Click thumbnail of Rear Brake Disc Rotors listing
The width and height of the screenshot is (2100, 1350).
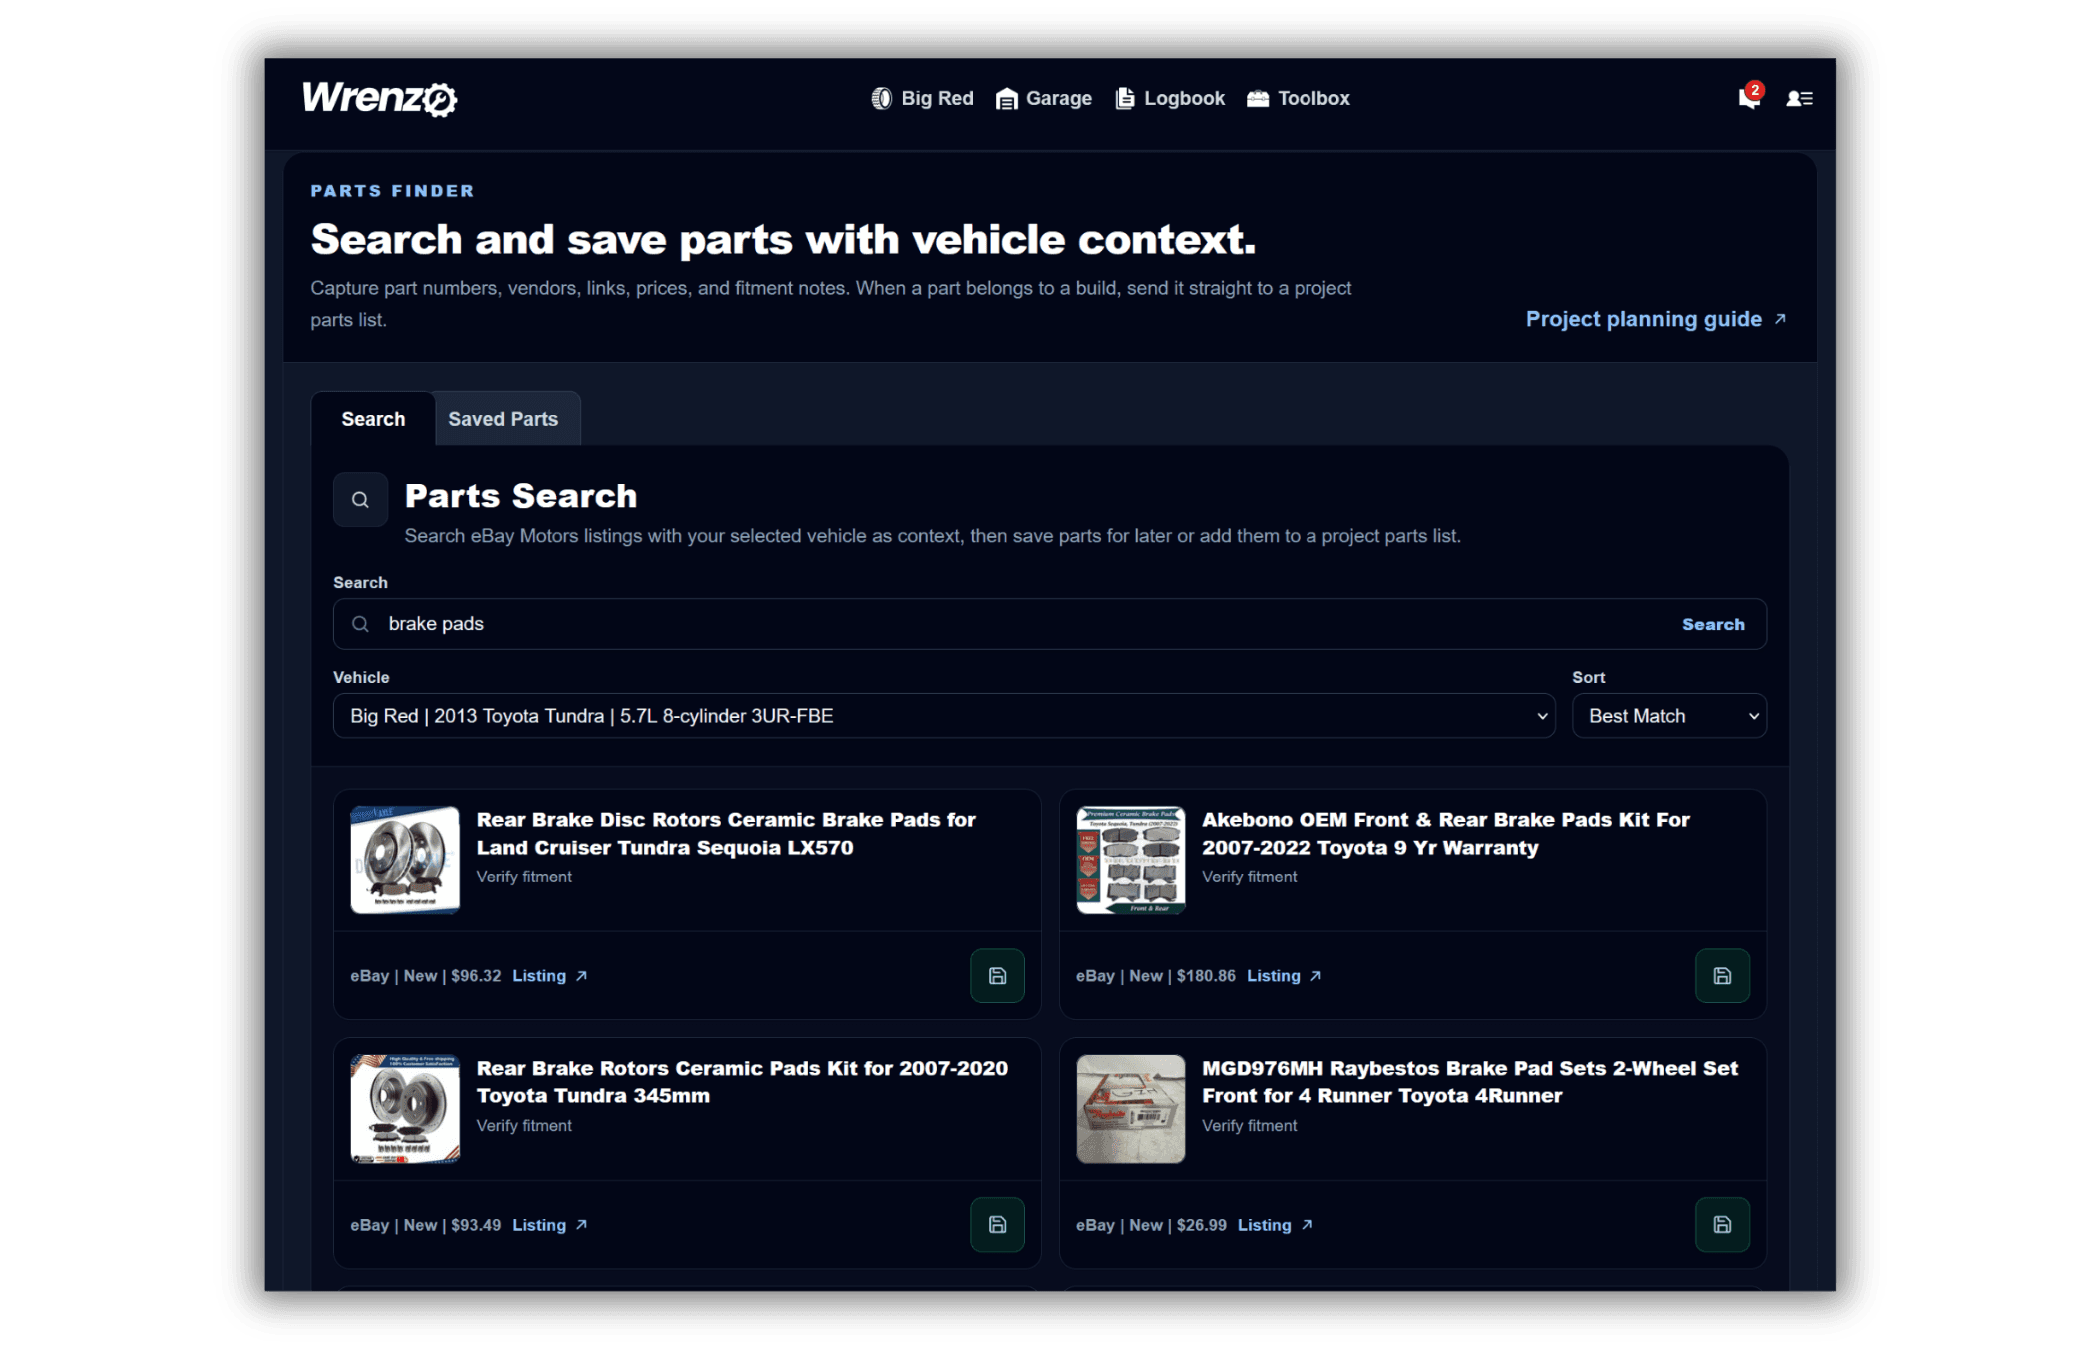coord(405,860)
